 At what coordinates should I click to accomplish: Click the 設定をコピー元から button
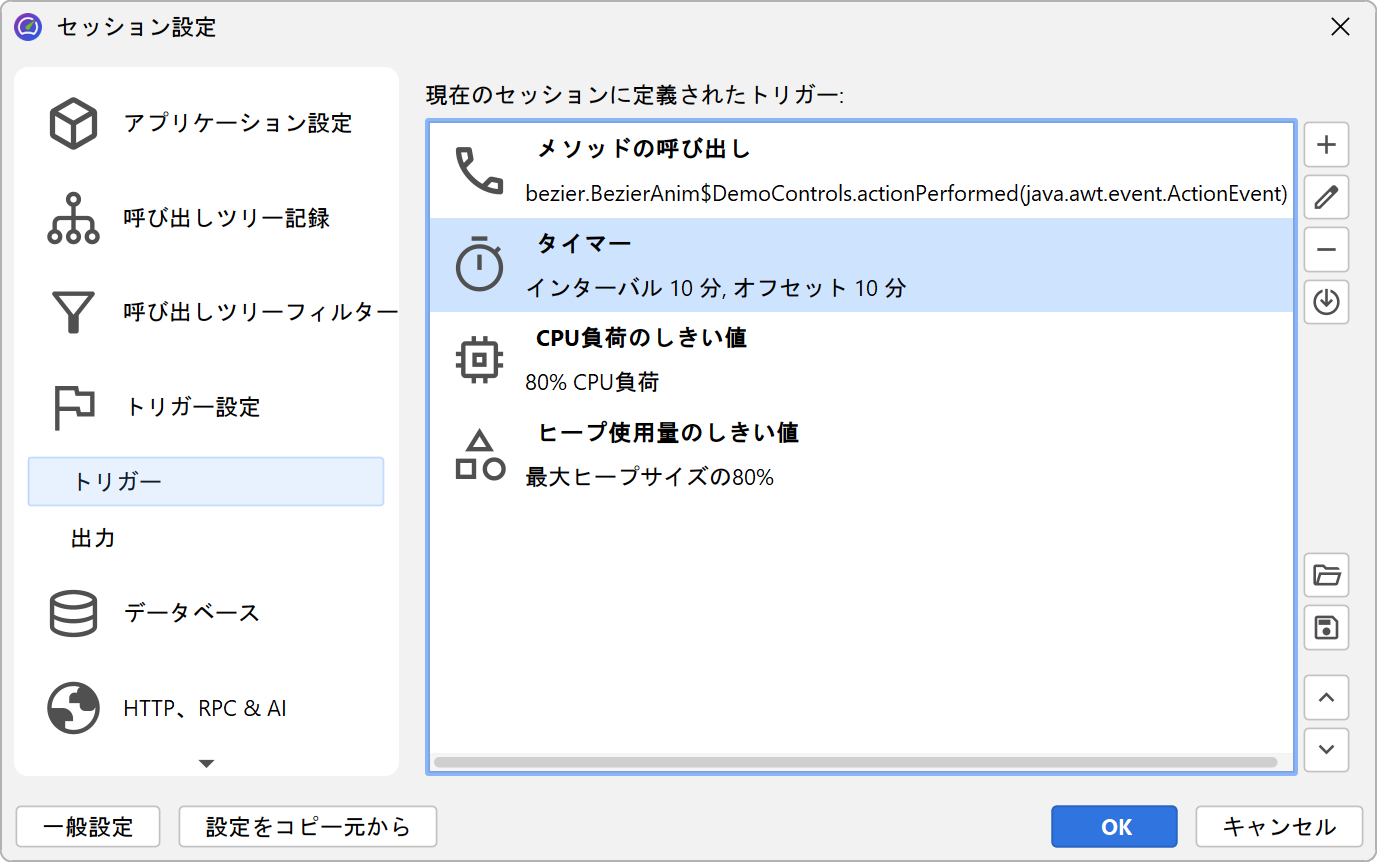pos(308,827)
